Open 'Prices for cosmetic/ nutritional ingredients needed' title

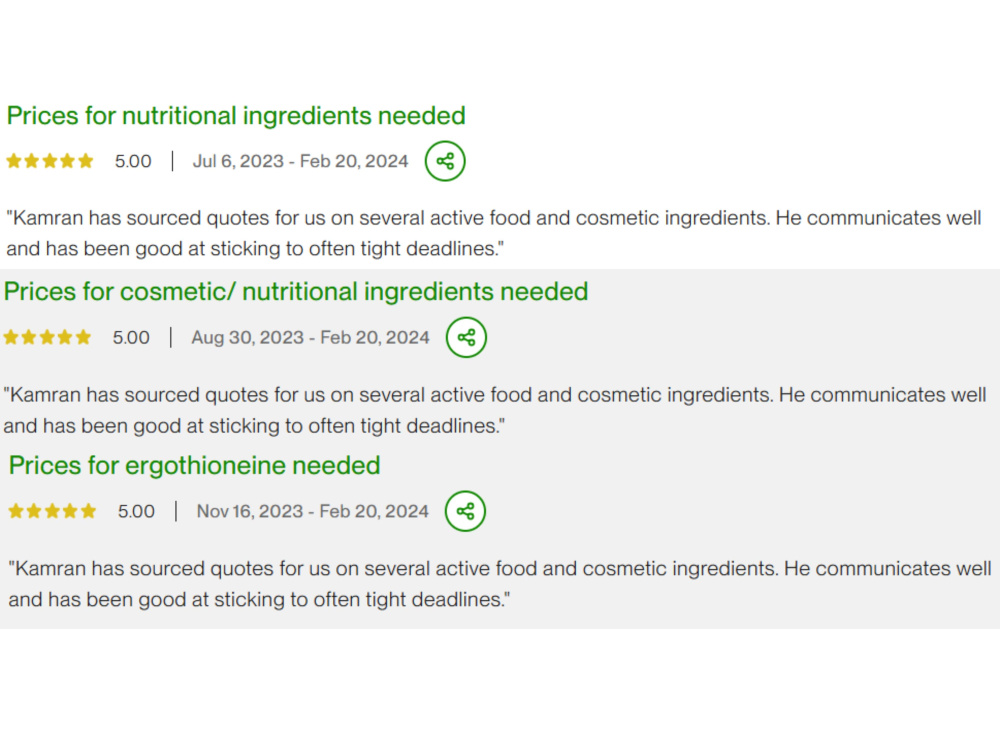coord(296,292)
